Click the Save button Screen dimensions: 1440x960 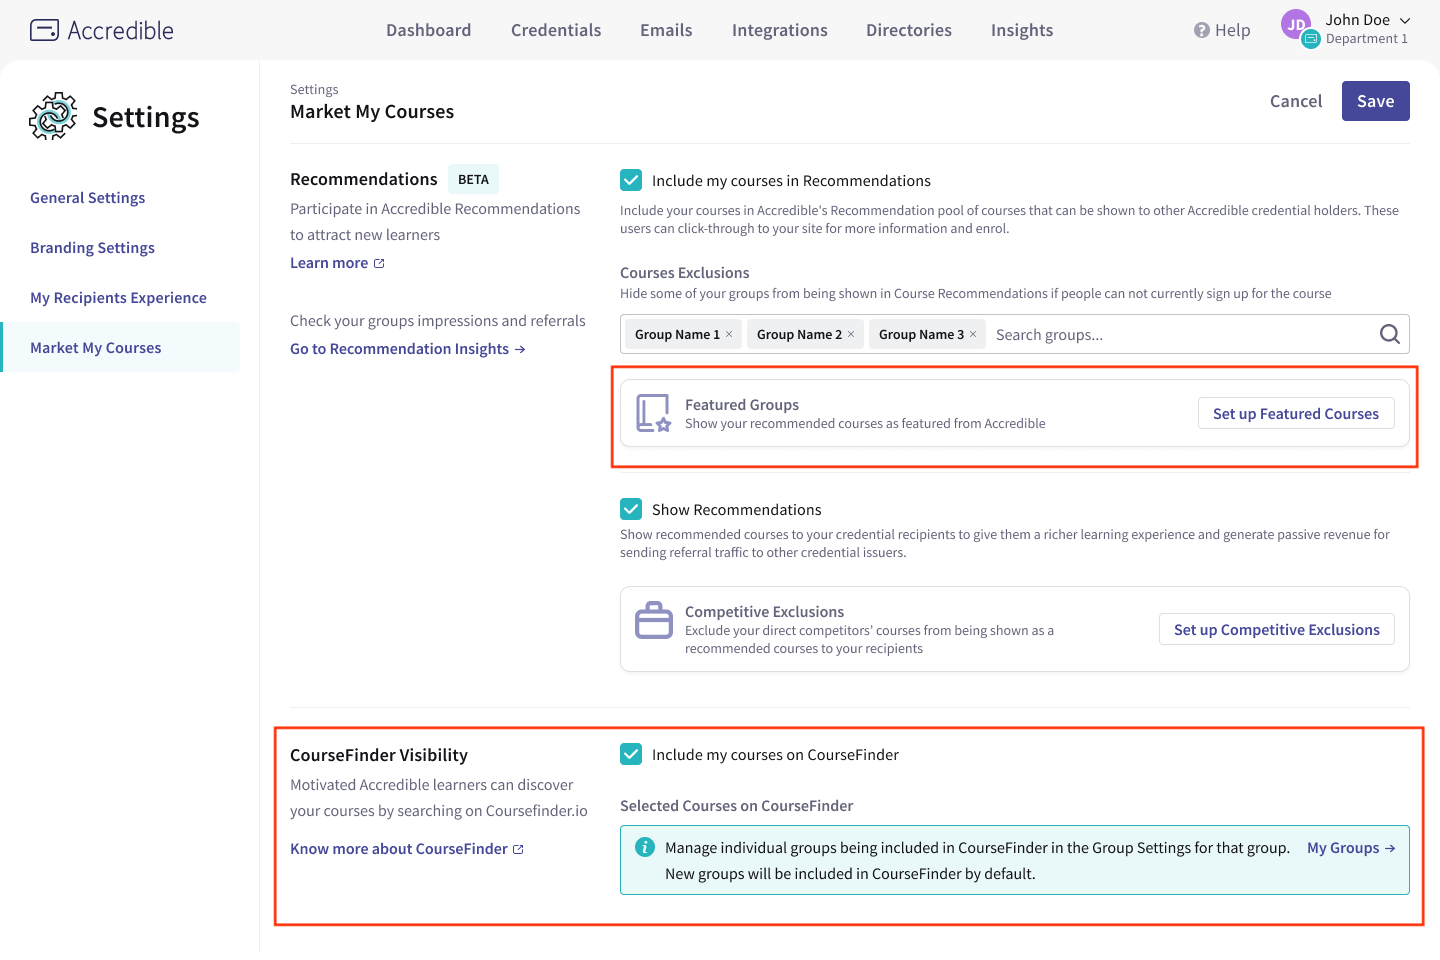1375,101
